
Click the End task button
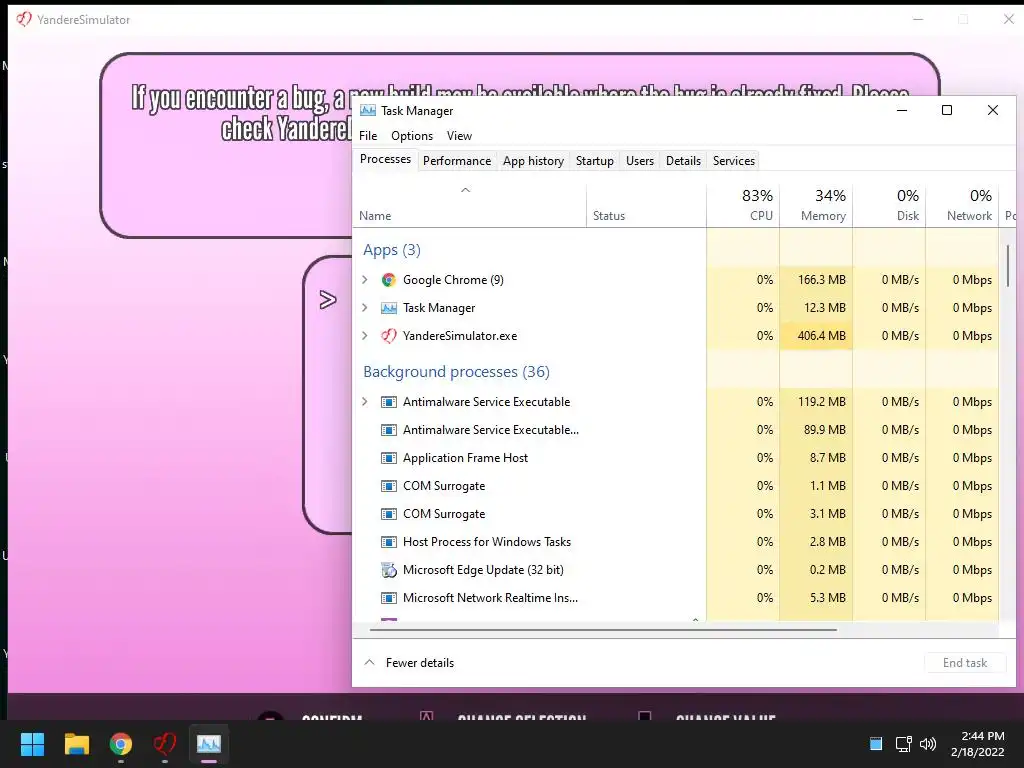pyautogui.click(x=965, y=663)
